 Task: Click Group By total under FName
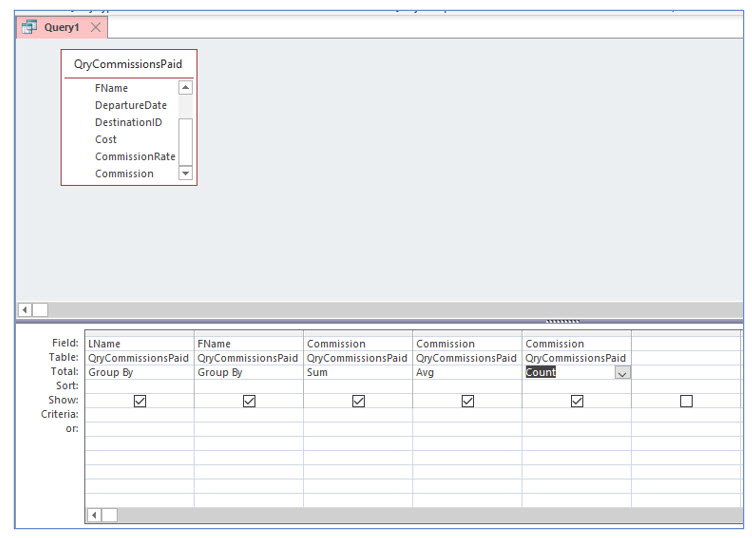point(249,373)
